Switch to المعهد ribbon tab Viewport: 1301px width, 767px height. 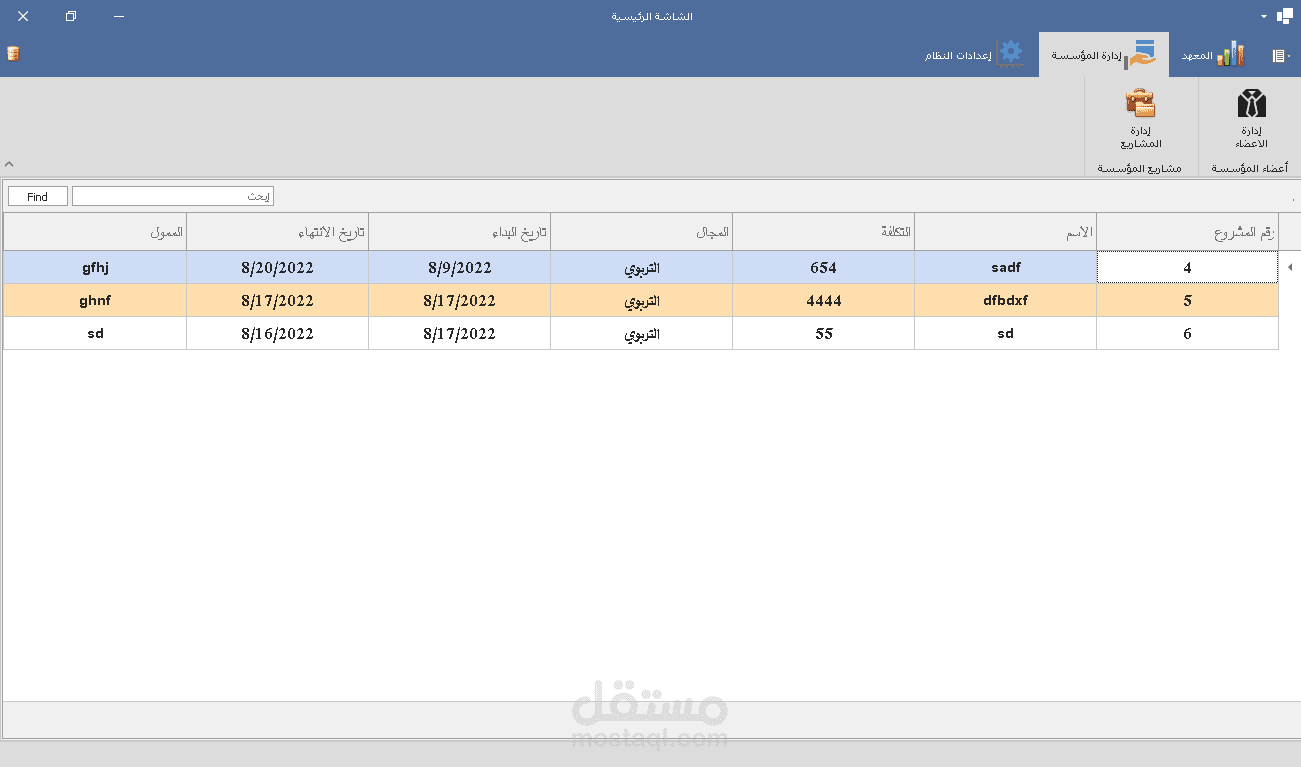tap(1212, 55)
